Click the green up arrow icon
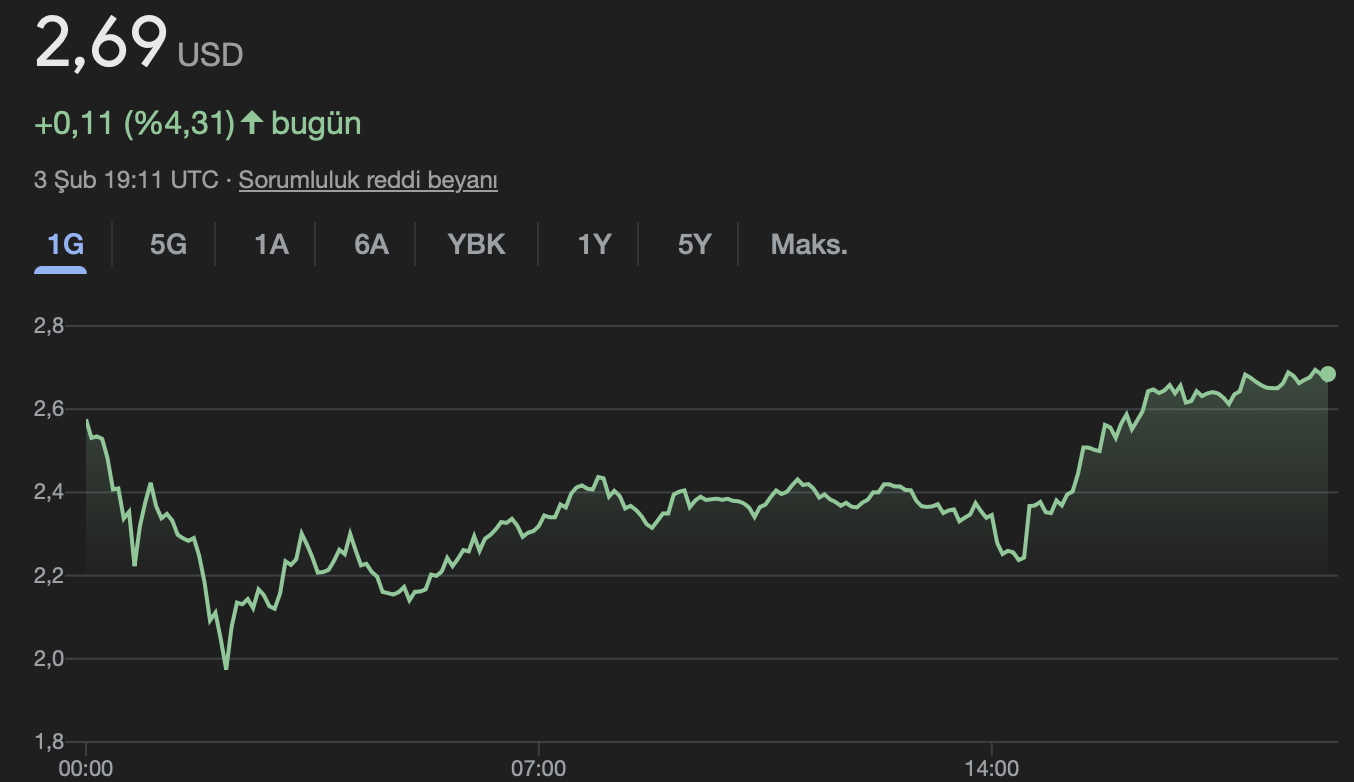Screen dimensions: 1354x782 pos(252,123)
